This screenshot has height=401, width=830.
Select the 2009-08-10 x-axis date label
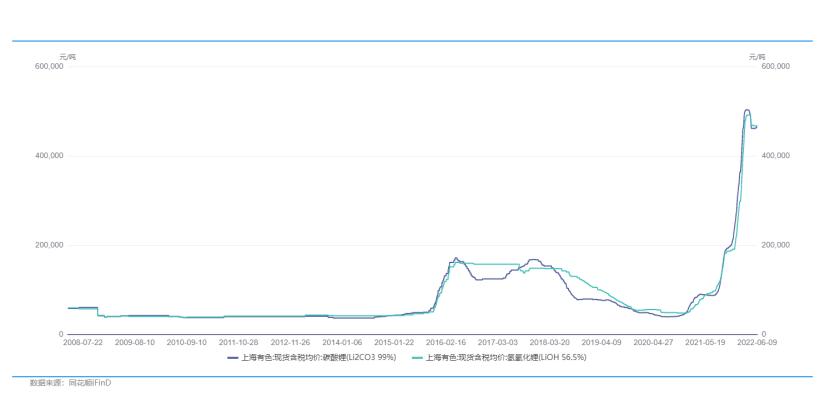point(135,342)
